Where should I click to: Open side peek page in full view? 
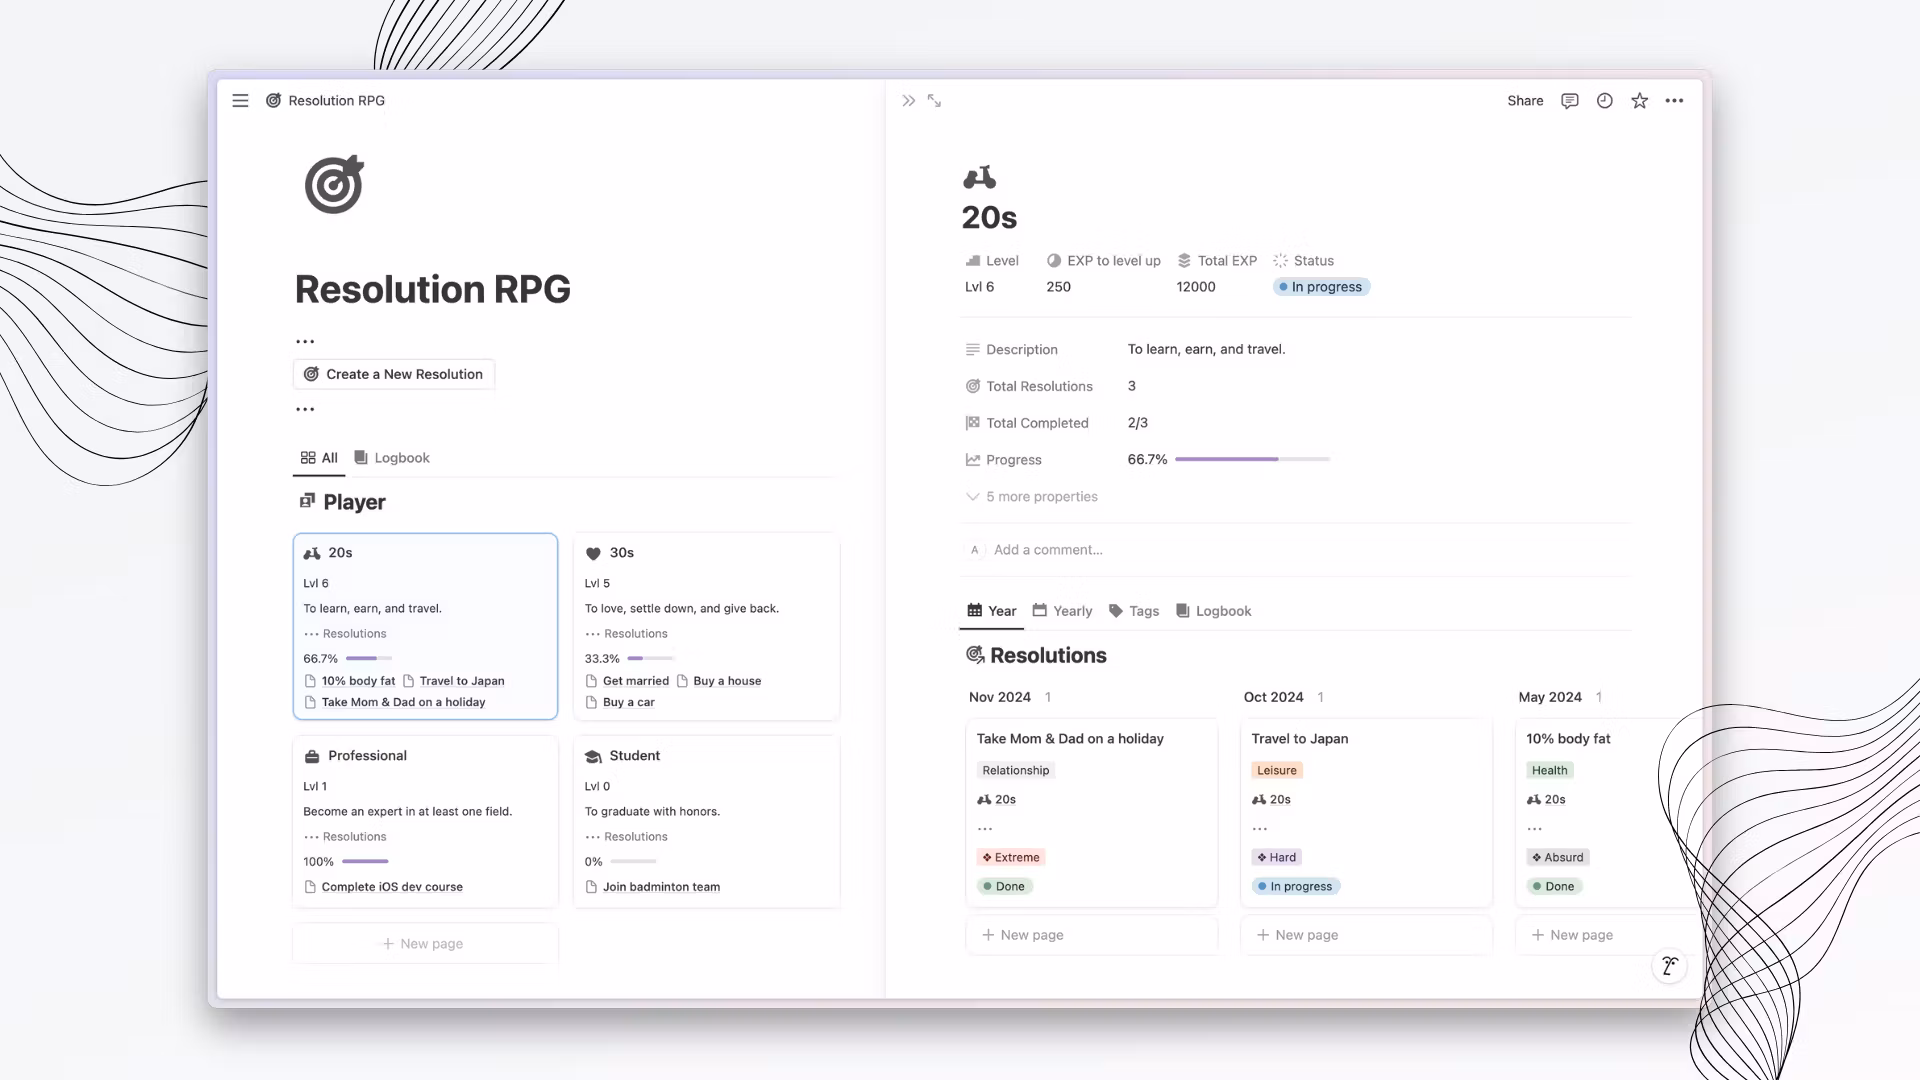tap(934, 101)
